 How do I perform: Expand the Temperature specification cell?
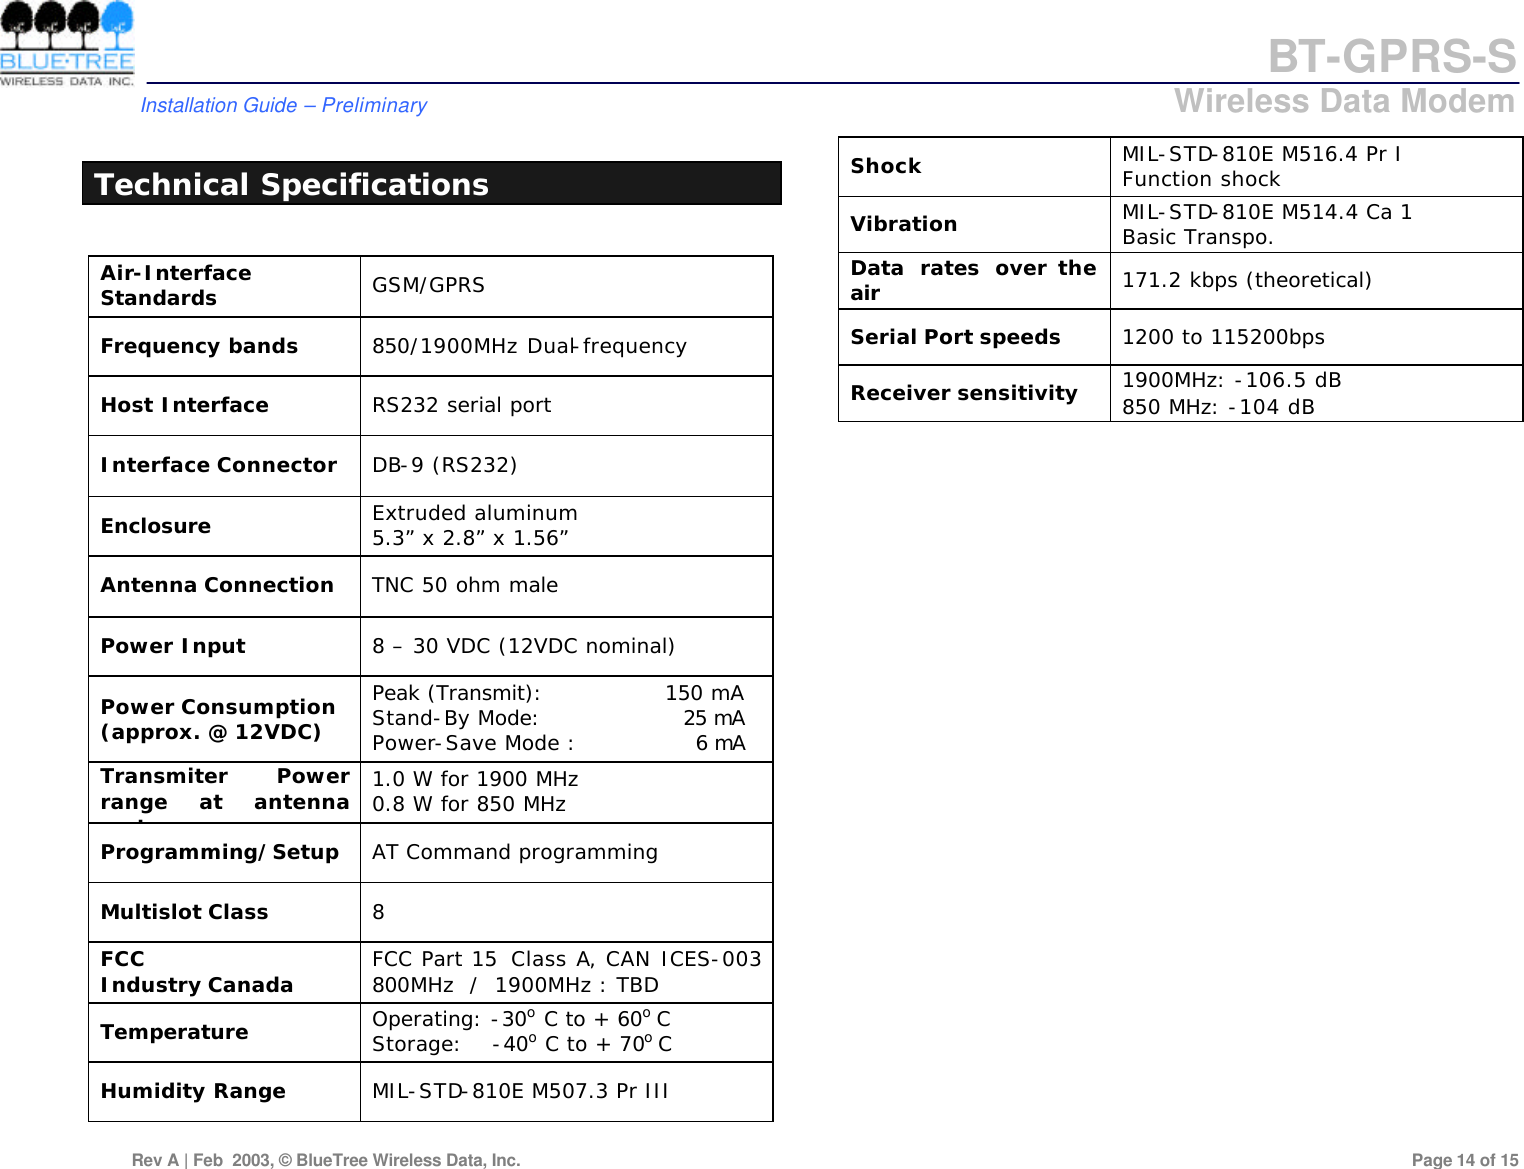click(x=566, y=1031)
